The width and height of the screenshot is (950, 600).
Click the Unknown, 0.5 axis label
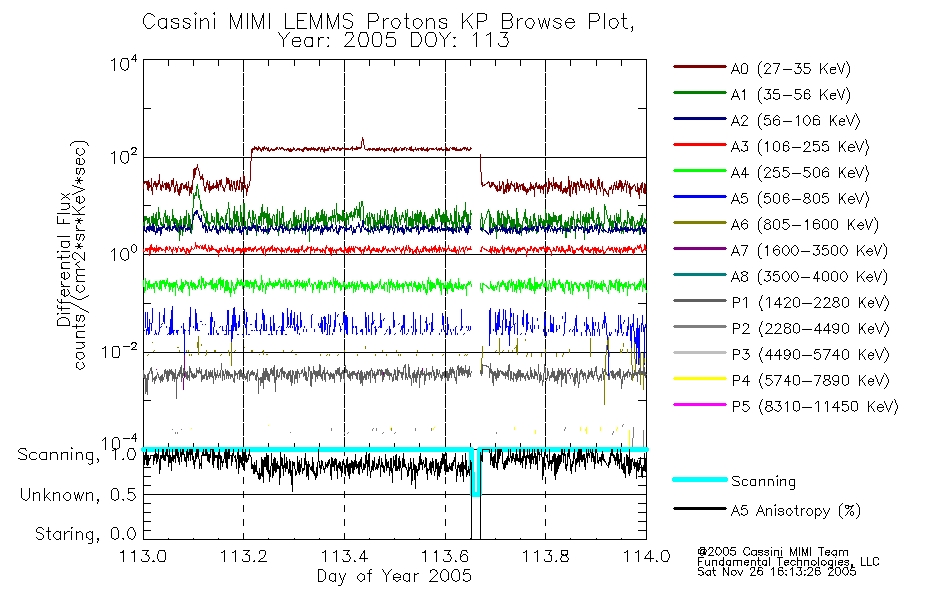point(78,495)
